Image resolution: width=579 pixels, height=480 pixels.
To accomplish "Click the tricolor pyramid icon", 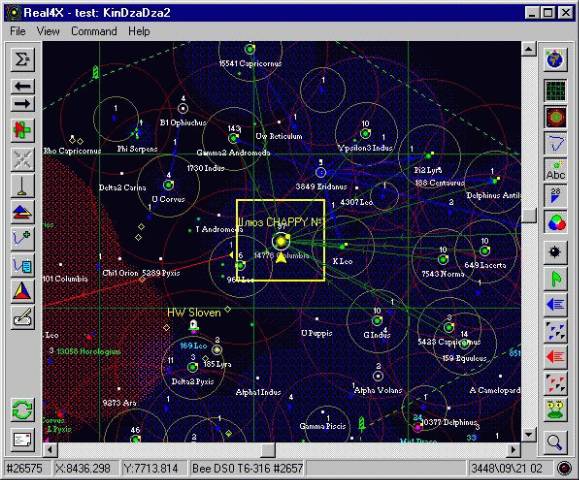I will pyautogui.click(x=23, y=291).
